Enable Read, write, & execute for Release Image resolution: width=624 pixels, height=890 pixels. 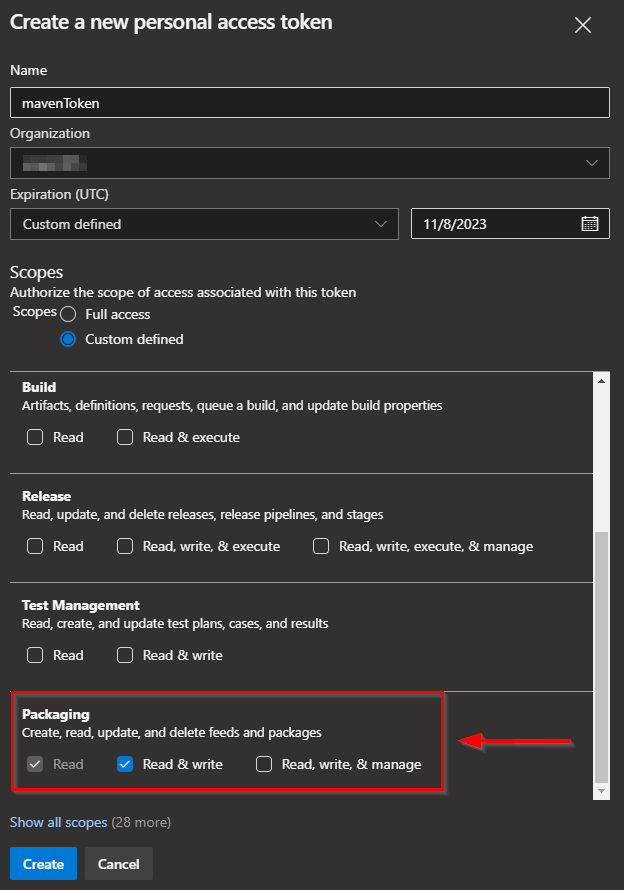click(124, 546)
